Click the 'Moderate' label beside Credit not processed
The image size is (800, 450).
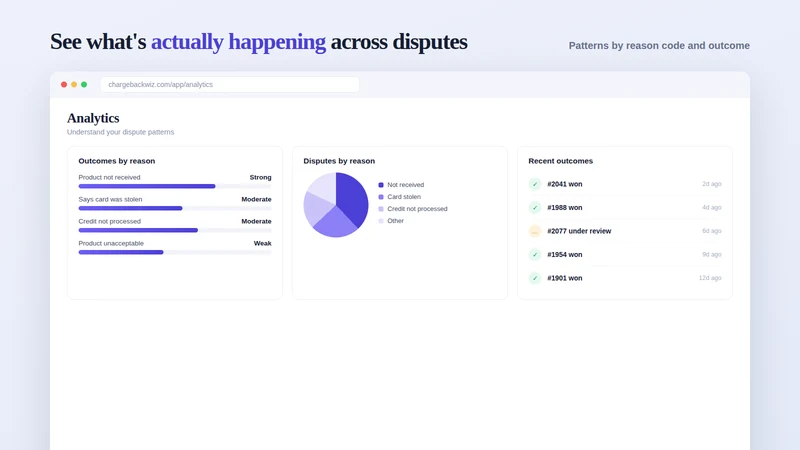click(256, 221)
